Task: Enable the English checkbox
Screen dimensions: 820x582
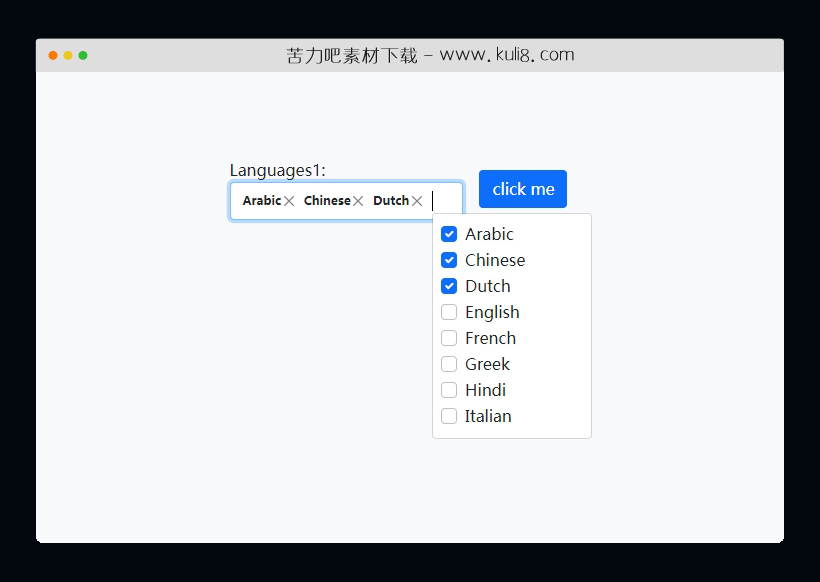Action: pos(449,312)
